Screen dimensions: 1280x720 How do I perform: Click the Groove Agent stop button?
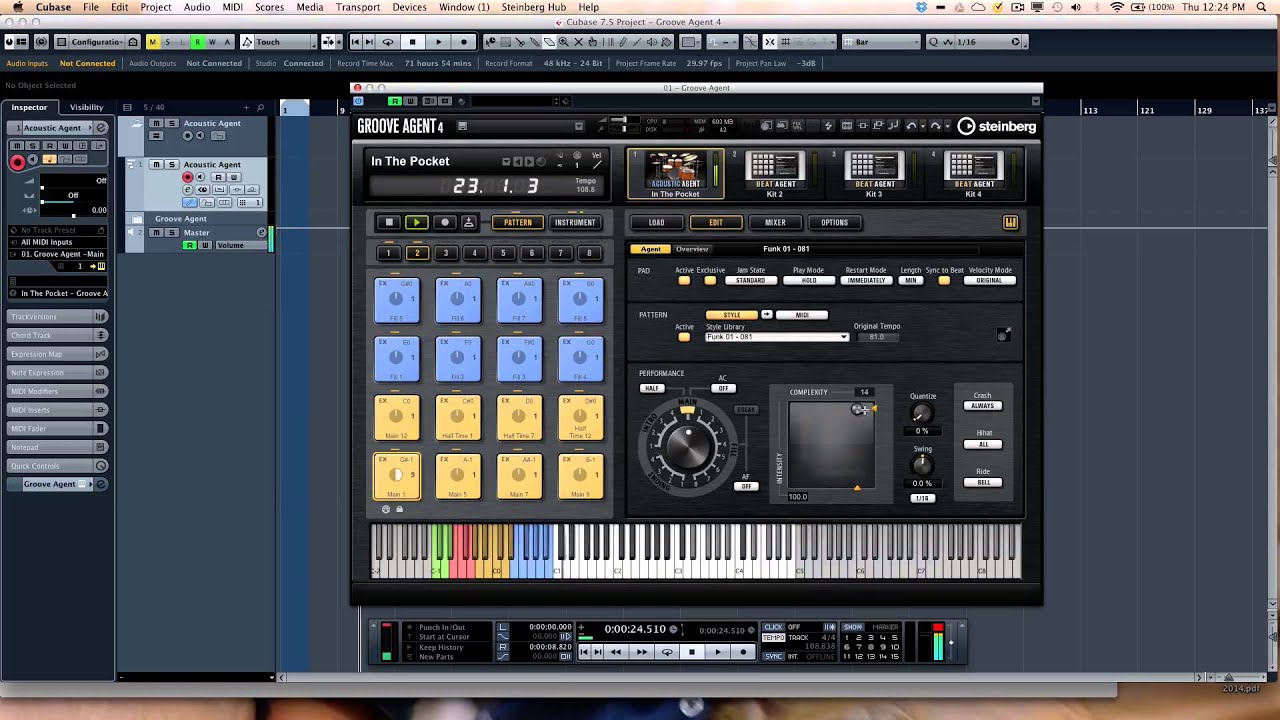[390, 222]
